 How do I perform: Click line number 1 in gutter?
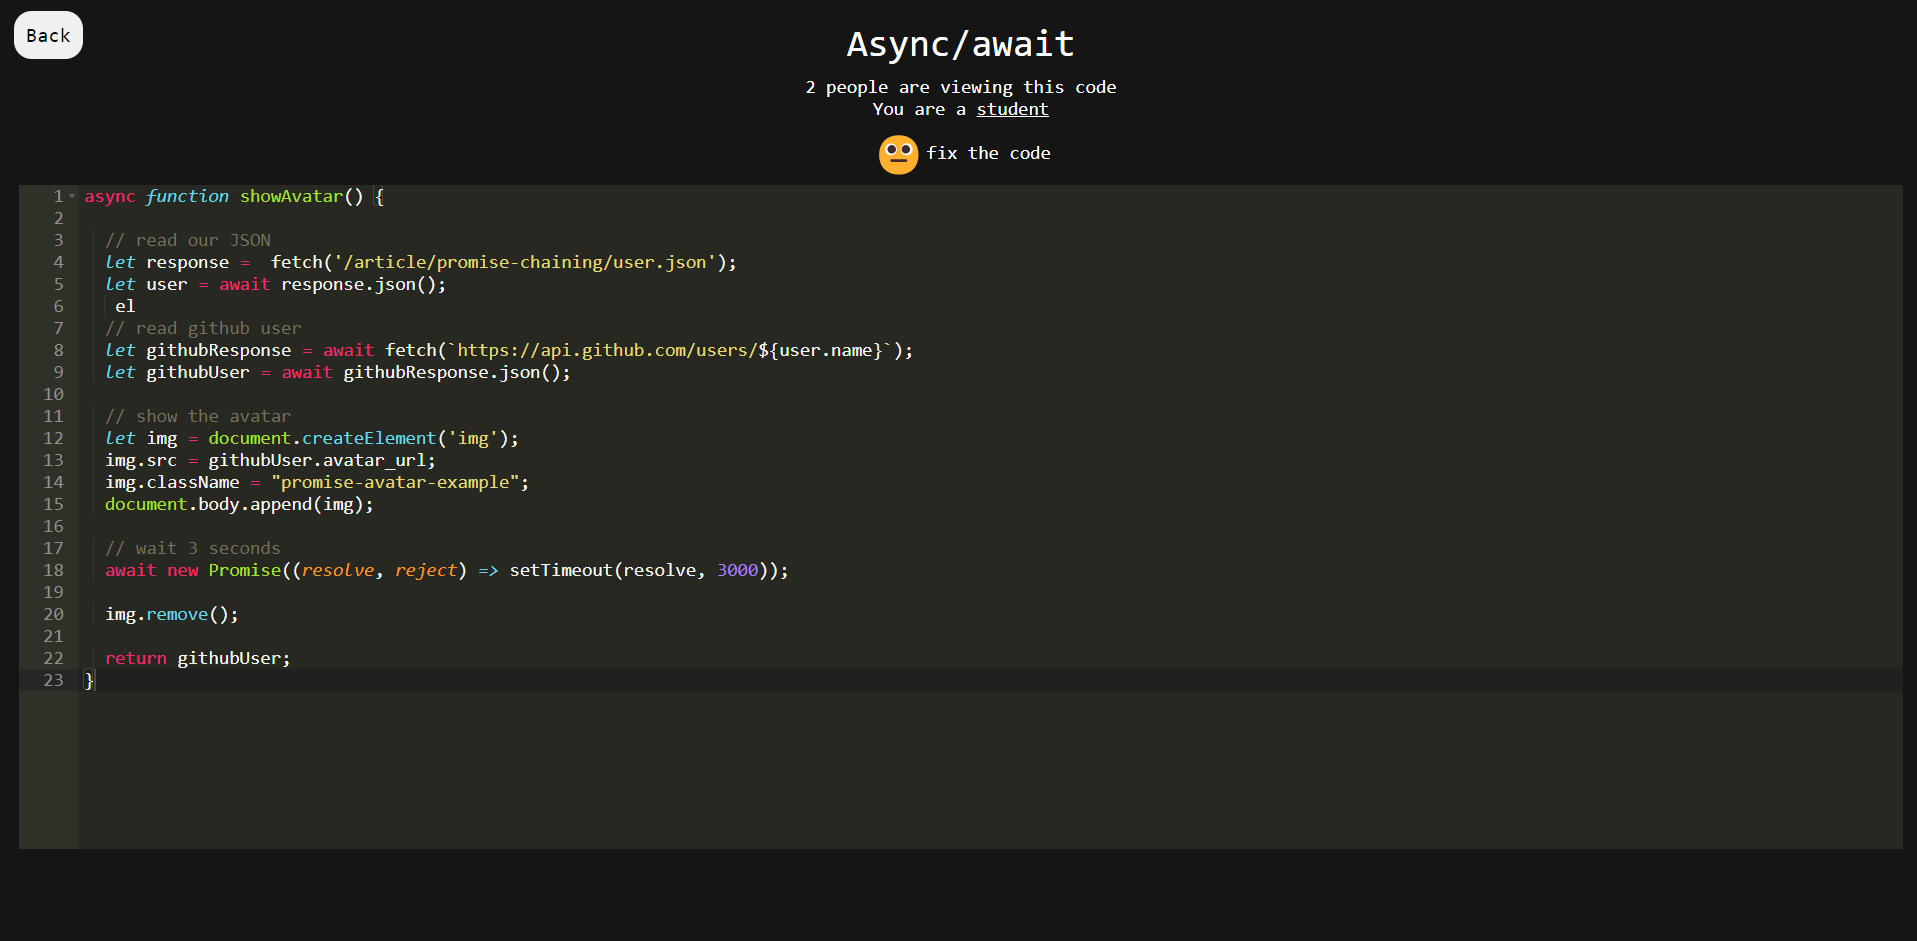(58, 196)
